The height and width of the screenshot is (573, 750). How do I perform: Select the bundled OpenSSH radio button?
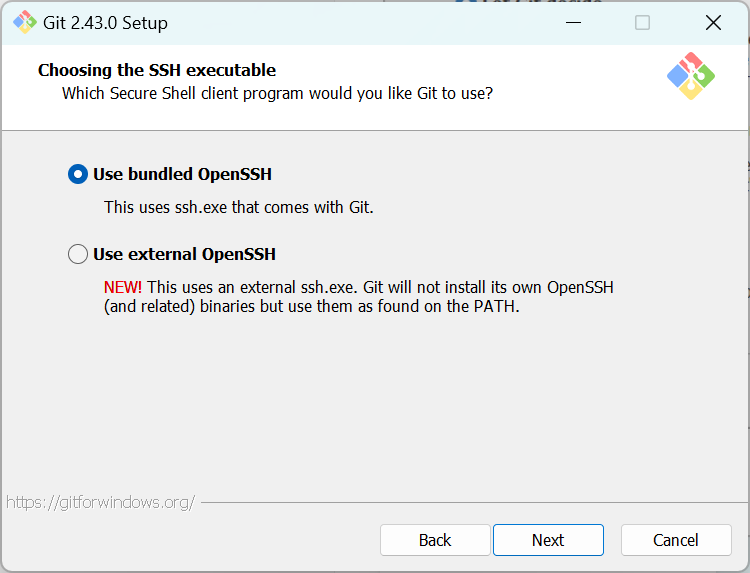(78, 174)
